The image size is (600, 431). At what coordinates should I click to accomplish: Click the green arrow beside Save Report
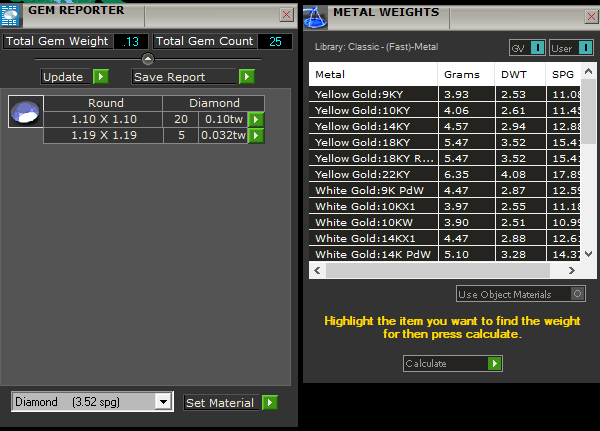click(246, 77)
